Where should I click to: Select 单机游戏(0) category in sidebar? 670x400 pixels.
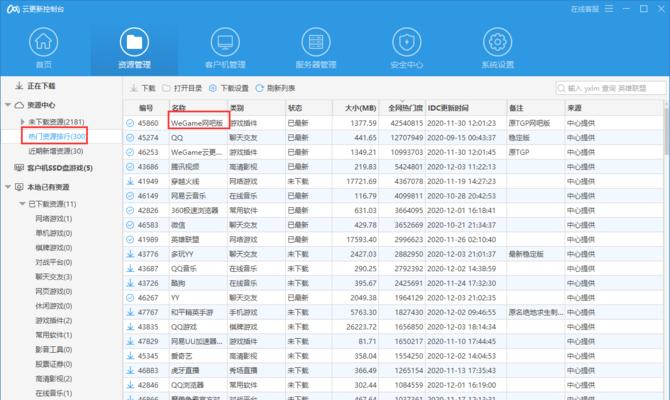click(x=54, y=233)
